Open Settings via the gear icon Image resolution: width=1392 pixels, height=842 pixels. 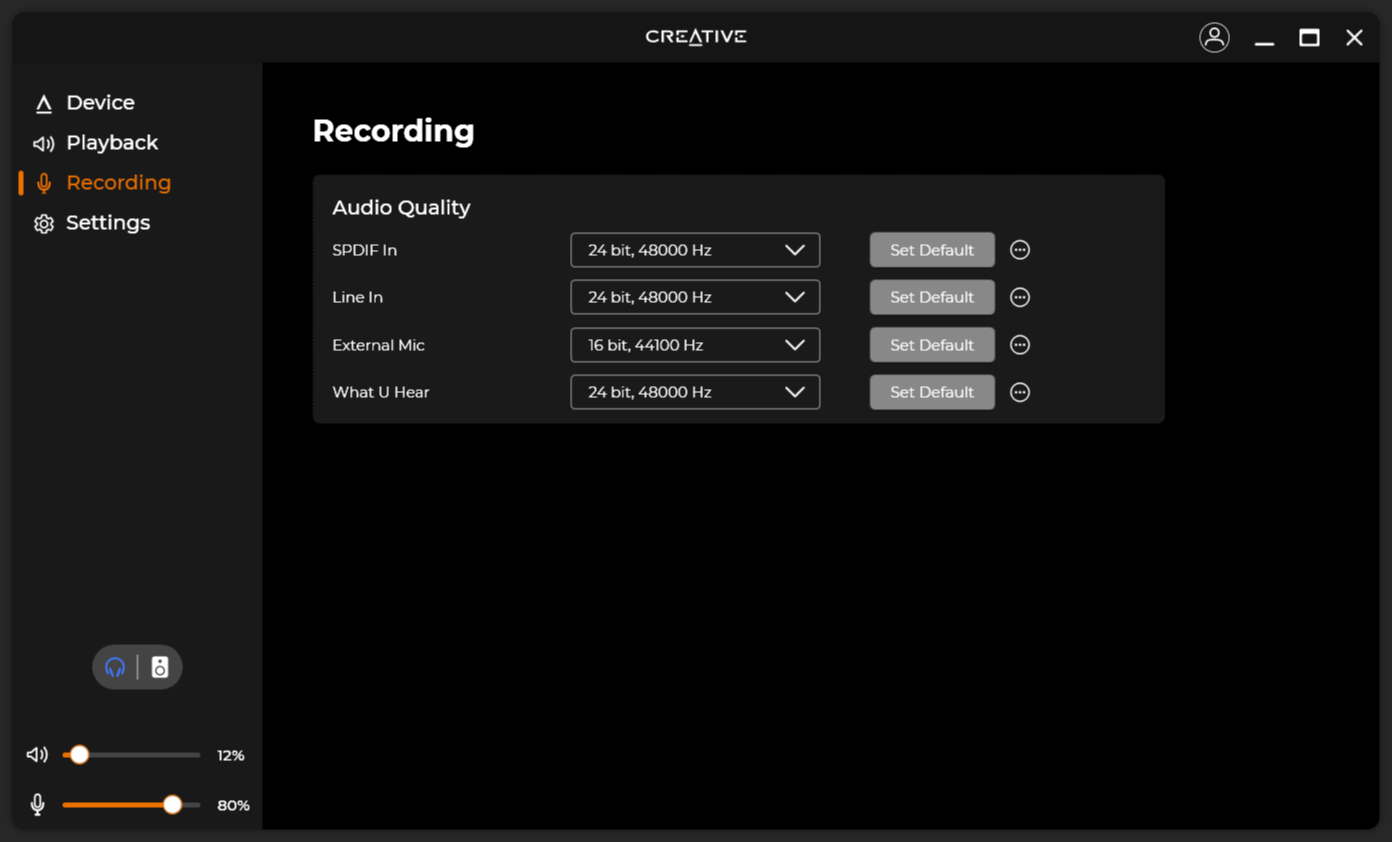pos(44,223)
